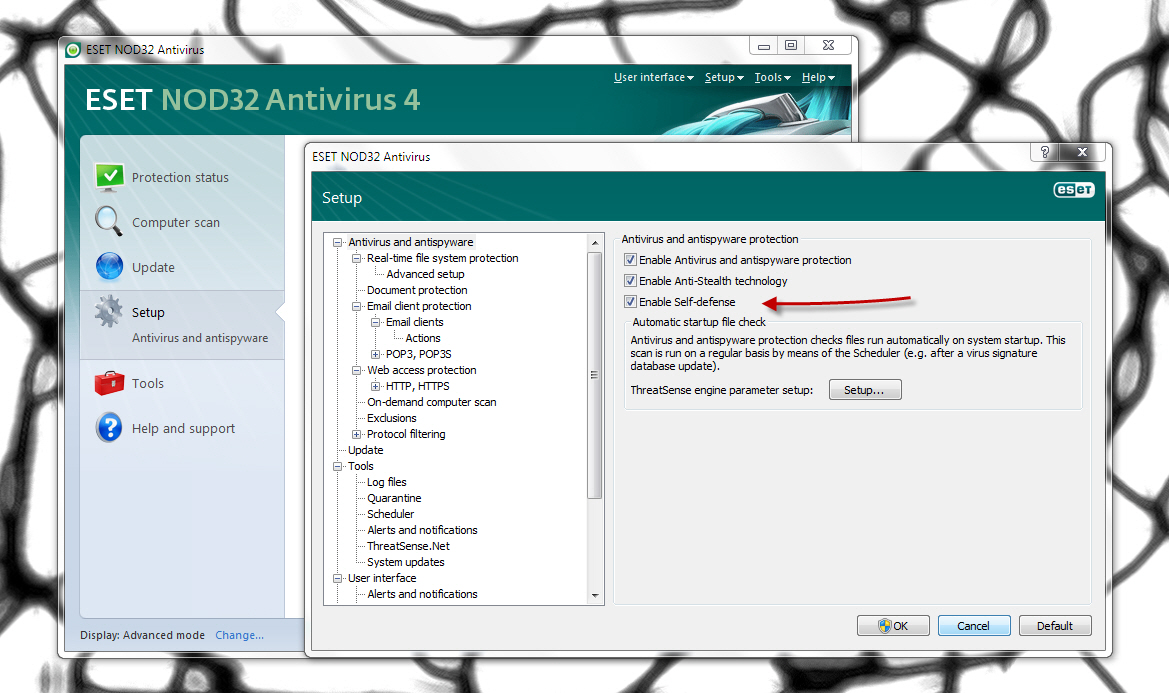Select System updates tree item
The image size is (1169, 693).
(x=405, y=563)
